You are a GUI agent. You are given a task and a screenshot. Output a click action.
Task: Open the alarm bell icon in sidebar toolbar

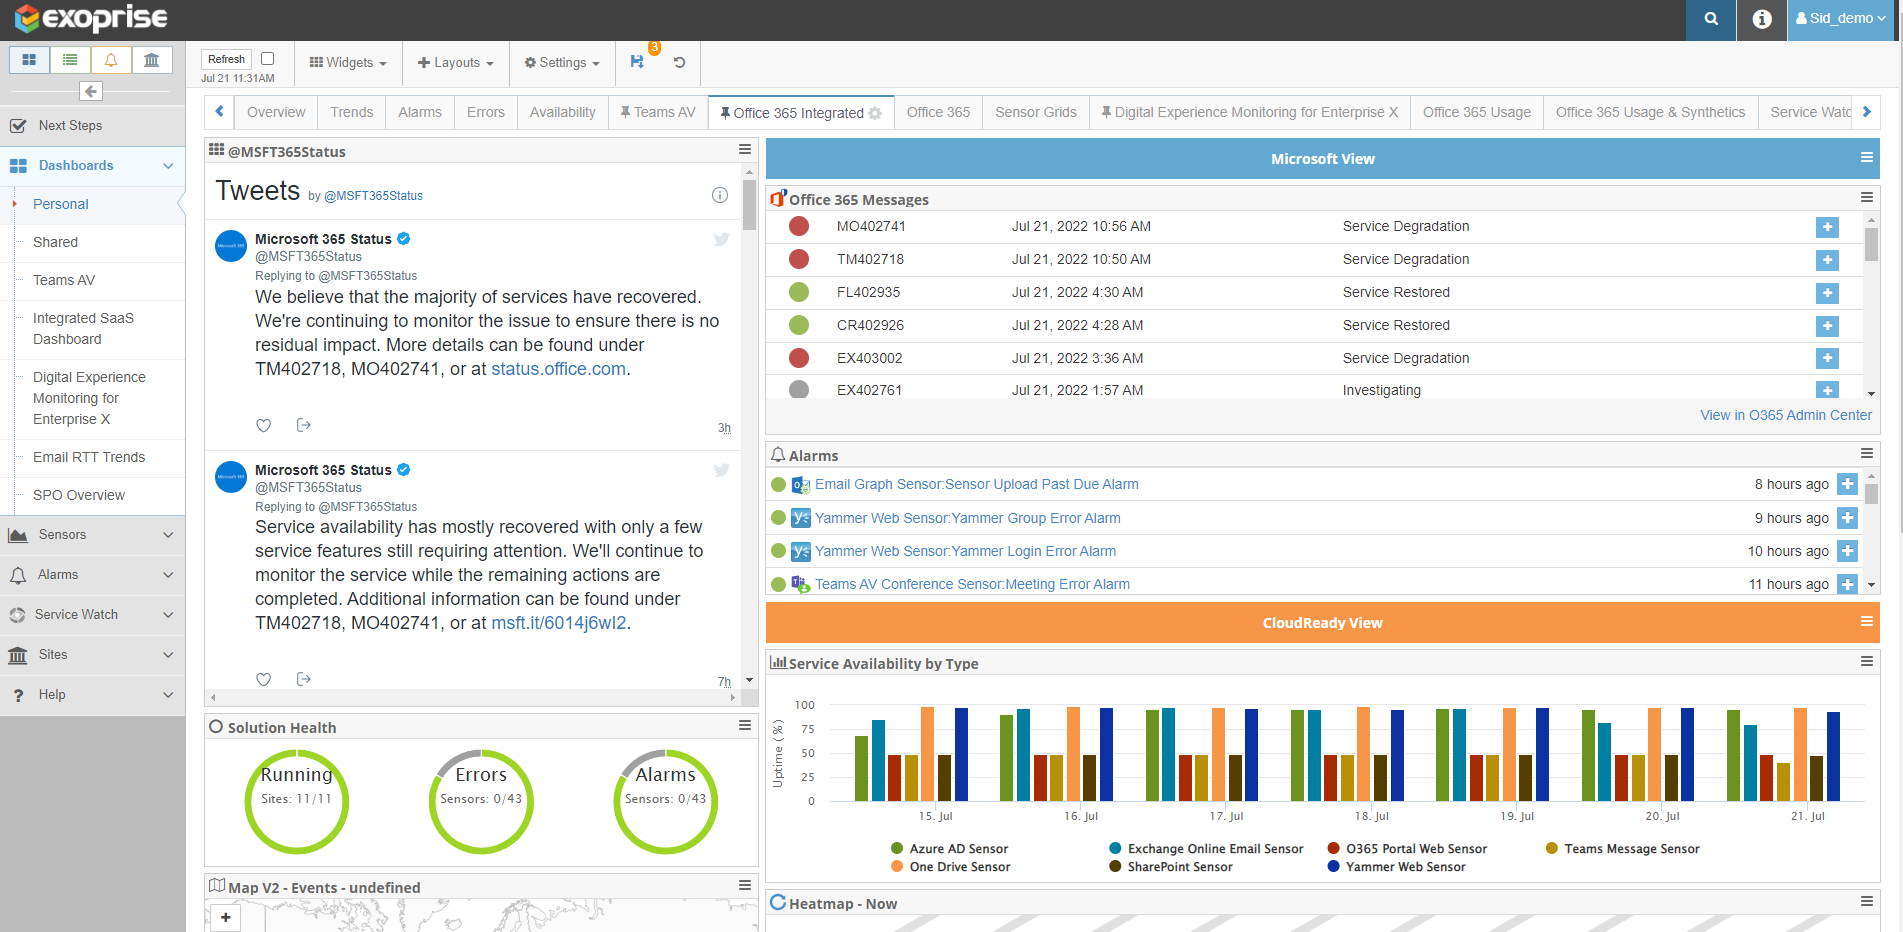pos(111,60)
